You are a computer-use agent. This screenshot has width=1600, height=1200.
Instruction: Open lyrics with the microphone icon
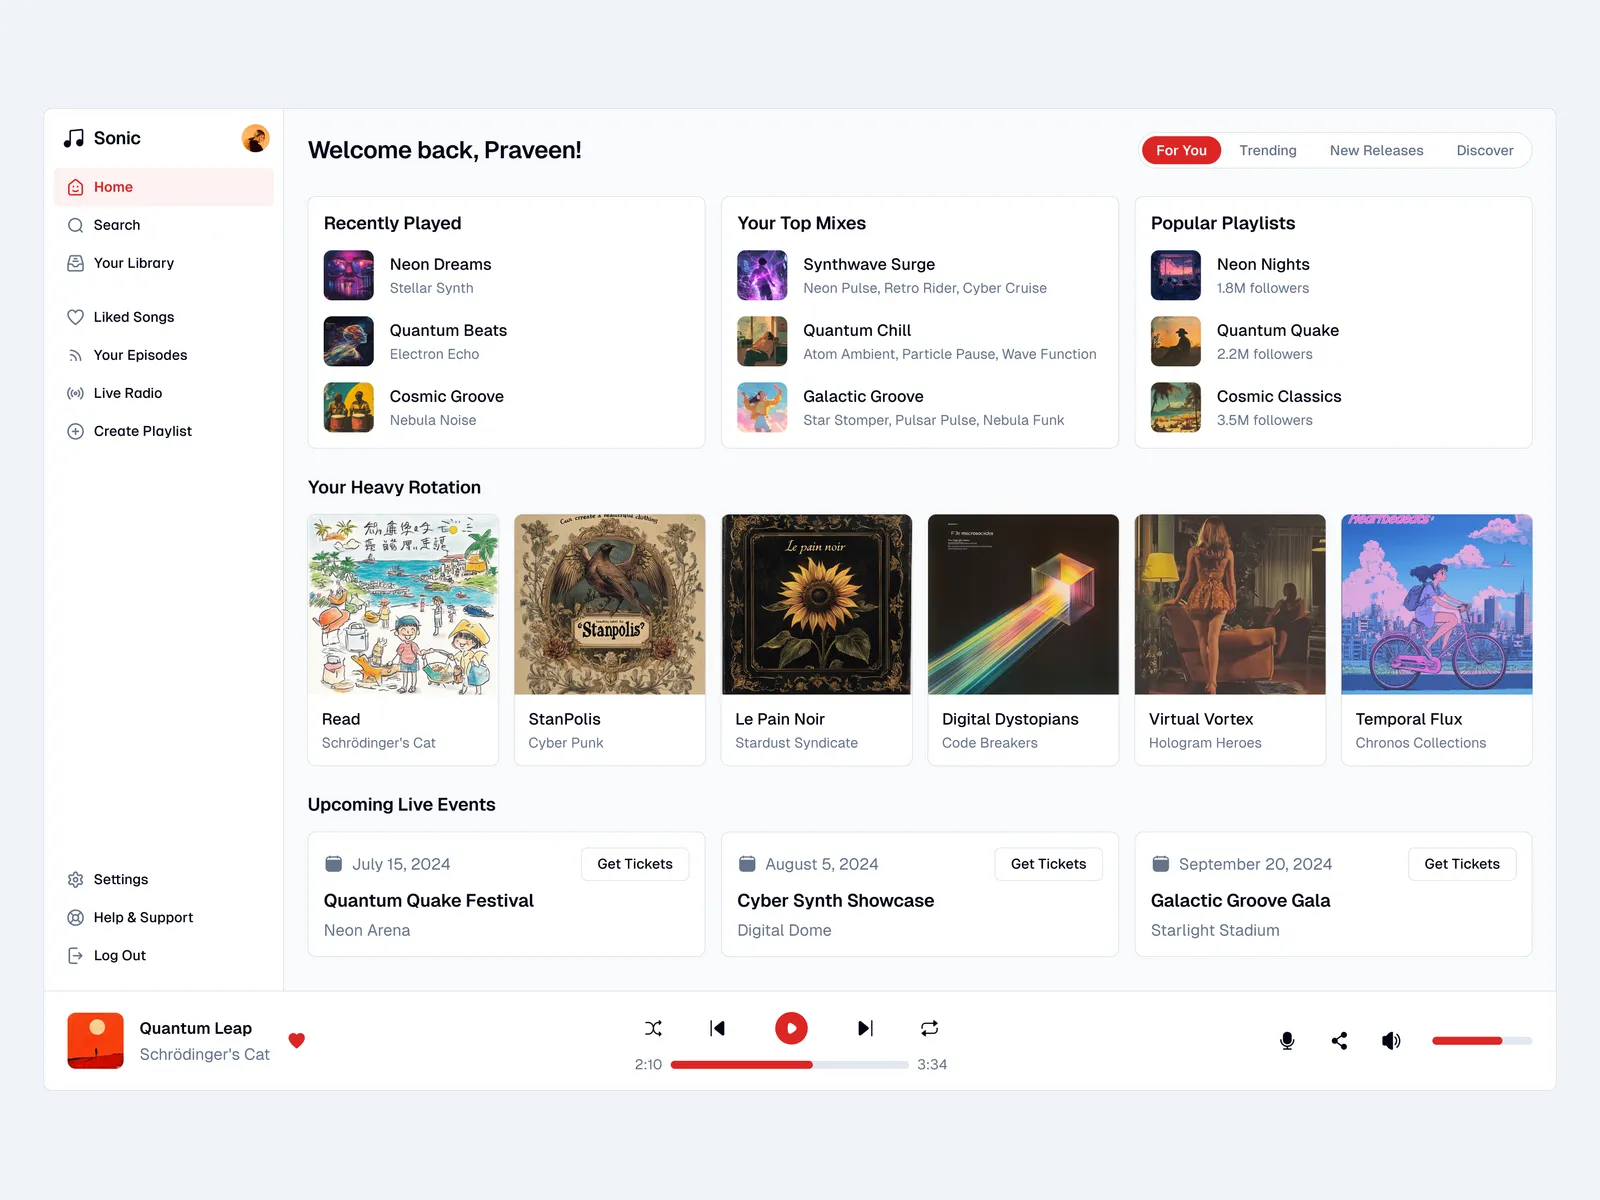click(x=1287, y=1041)
